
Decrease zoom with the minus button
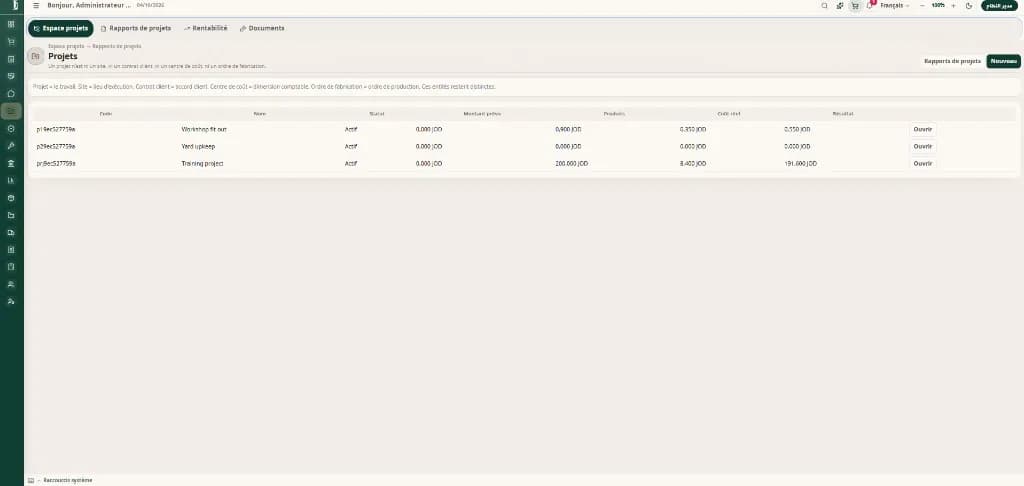[x=922, y=5]
